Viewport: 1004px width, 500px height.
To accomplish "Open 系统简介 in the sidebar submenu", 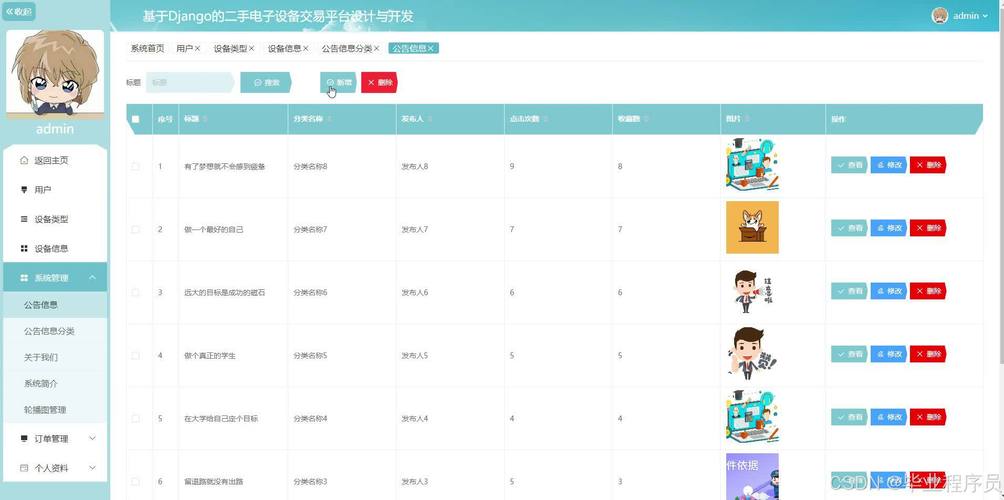I will (55, 383).
